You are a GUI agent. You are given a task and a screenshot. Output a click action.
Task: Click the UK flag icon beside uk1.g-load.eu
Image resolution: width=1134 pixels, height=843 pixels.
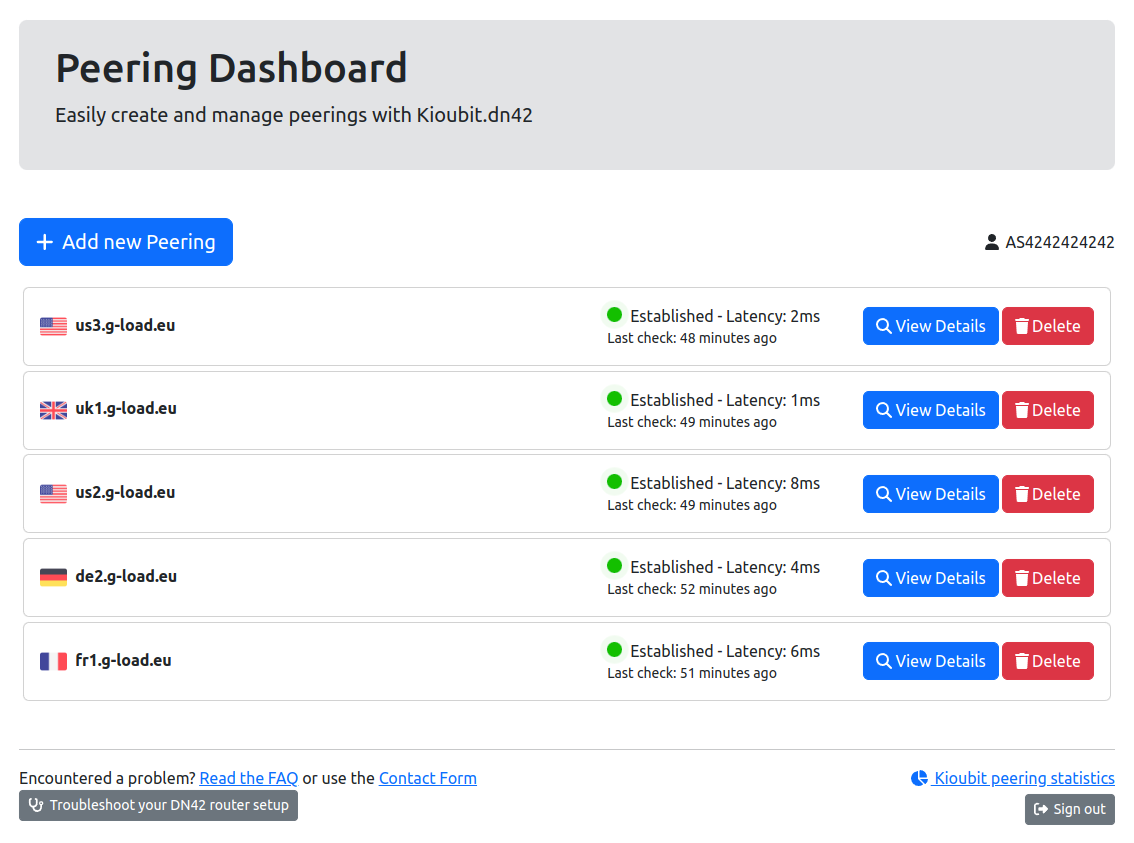click(x=53, y=410)
